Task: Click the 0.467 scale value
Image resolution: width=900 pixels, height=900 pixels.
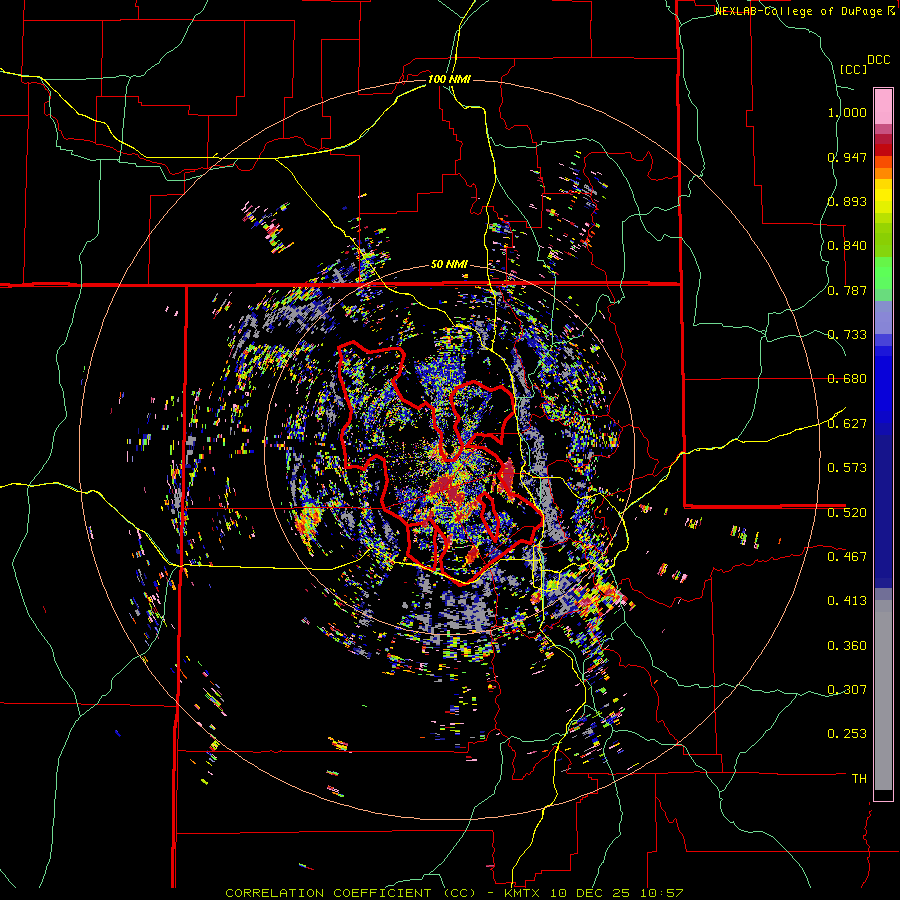Action: tap(847, 557)
